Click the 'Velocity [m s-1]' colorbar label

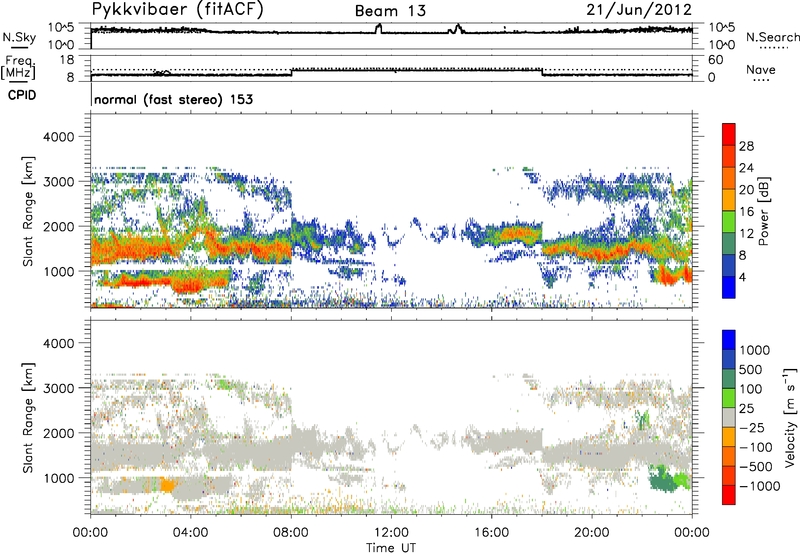click(790, 417)
